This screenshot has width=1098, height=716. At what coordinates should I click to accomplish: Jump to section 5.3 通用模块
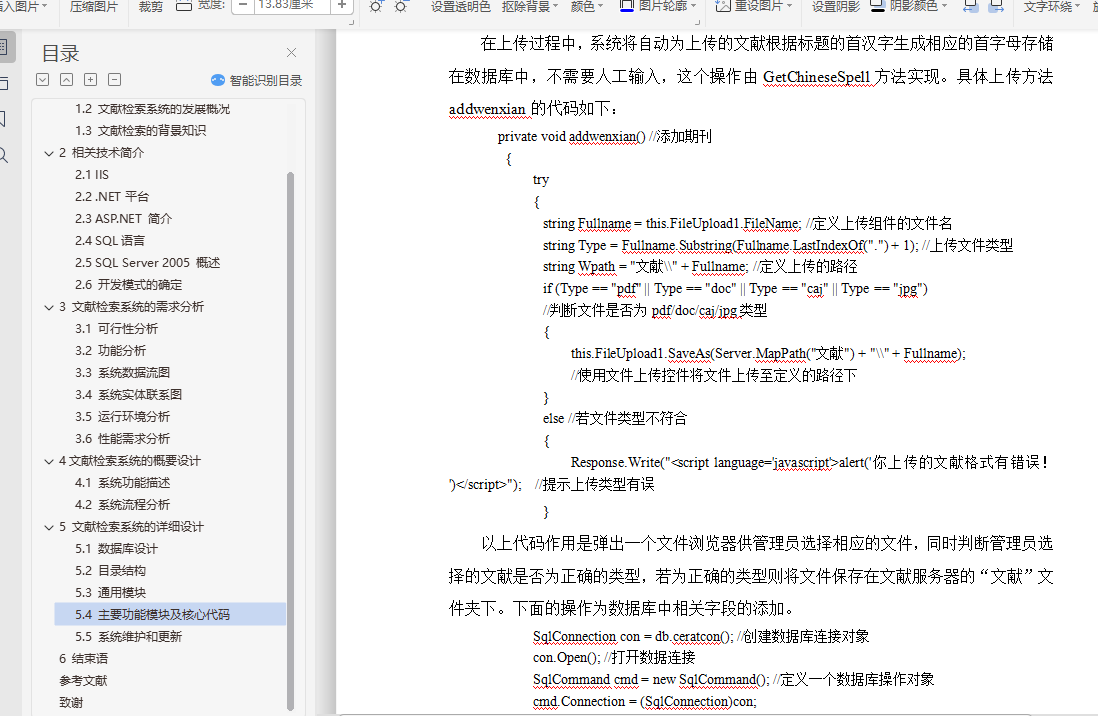[x=111, y=593]
